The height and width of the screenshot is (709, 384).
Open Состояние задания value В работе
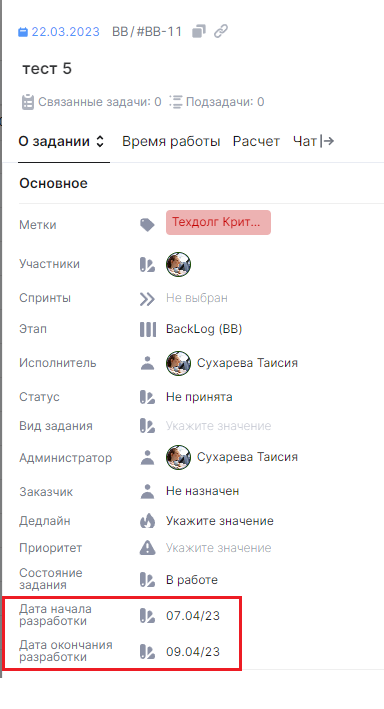point(192,580)
